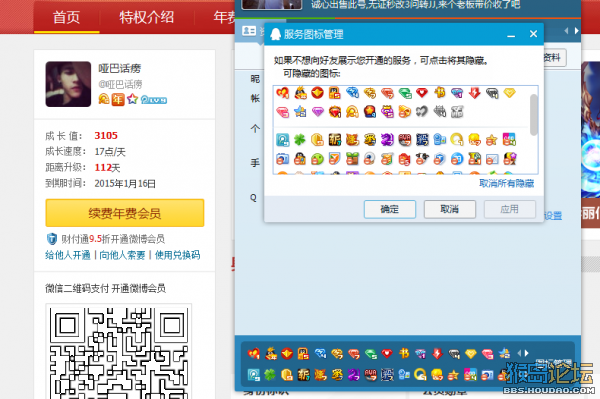Open the 特权介绍 tab
Image resolution: width=600 pixels, height=399 pixels.
[147, 17]
